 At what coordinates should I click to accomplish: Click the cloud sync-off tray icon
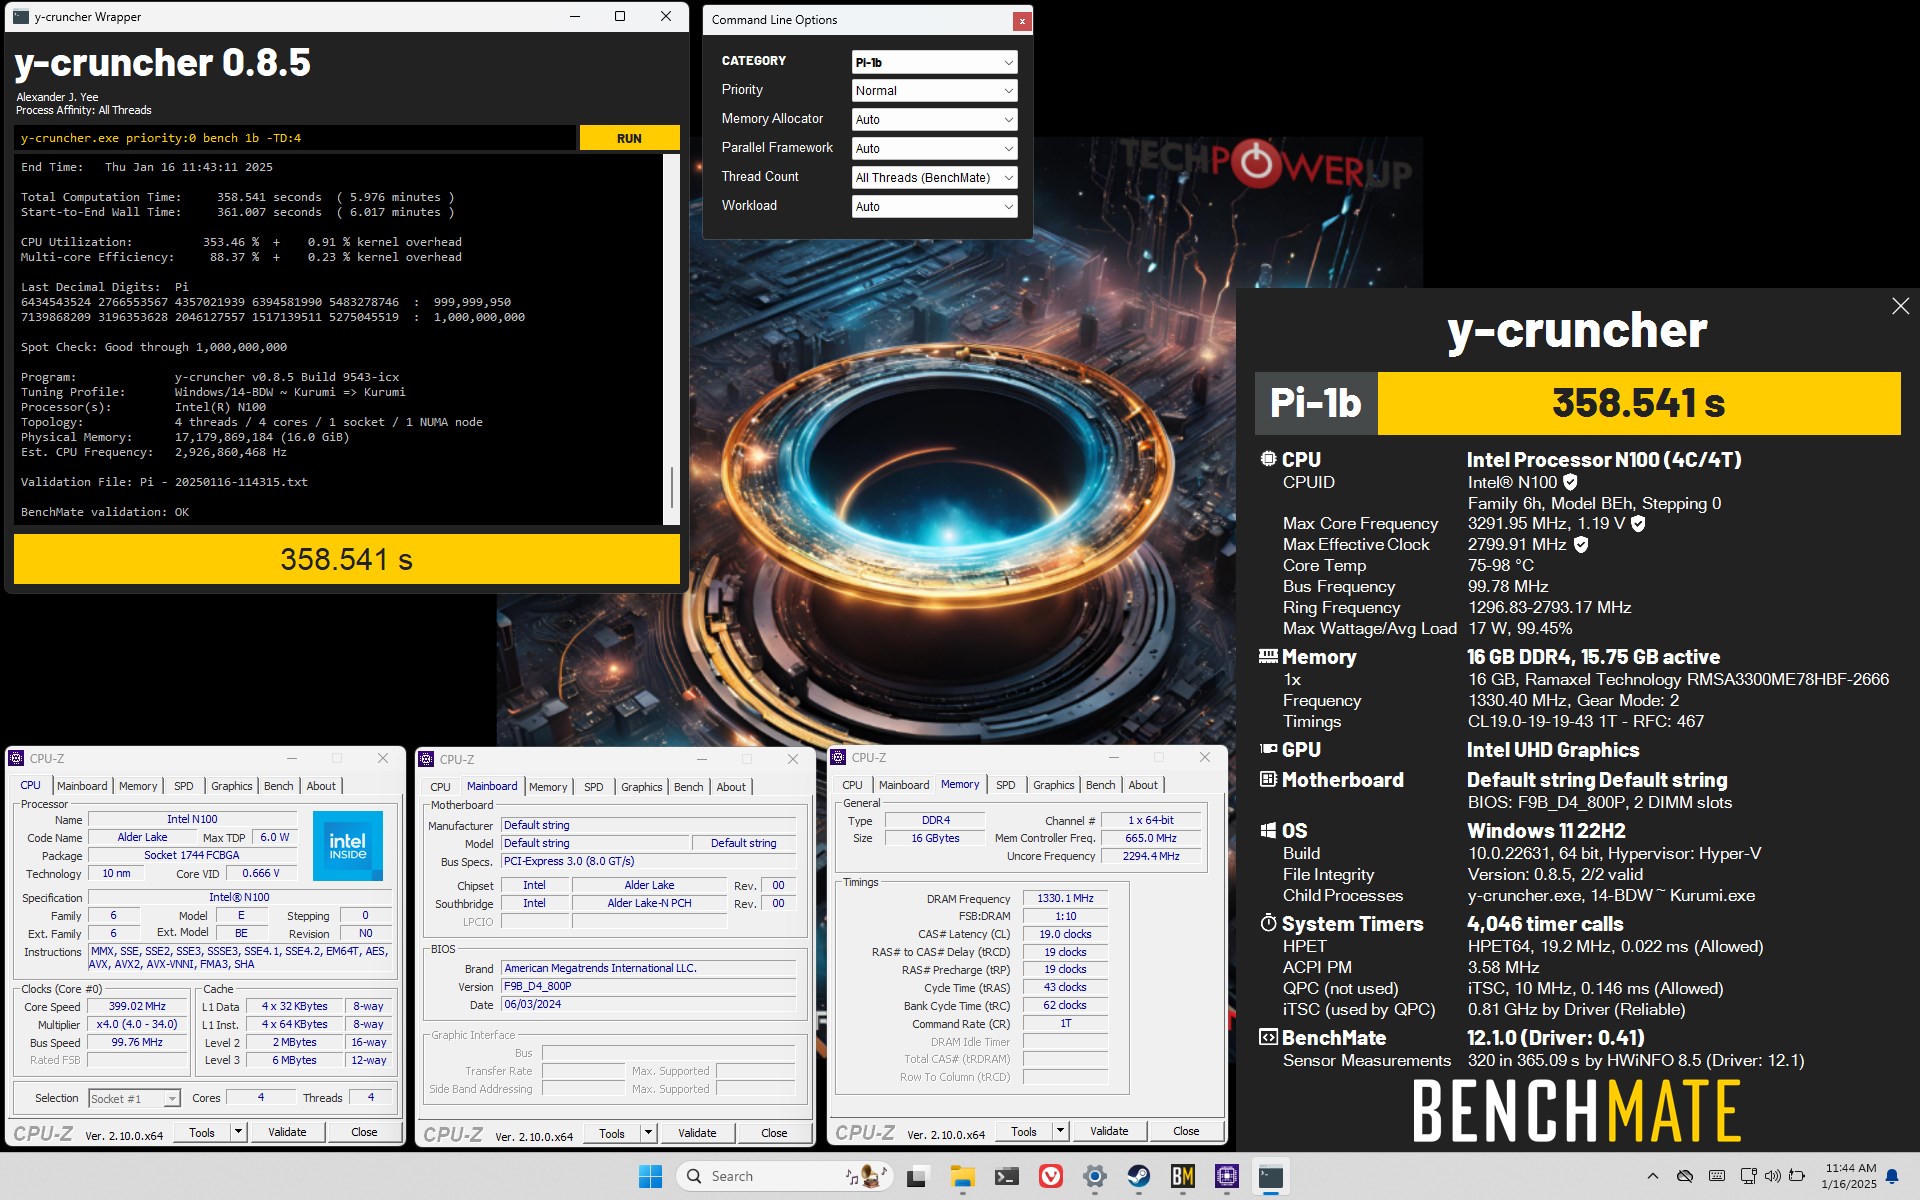pyautogui.click(x=1685, y=1176)
